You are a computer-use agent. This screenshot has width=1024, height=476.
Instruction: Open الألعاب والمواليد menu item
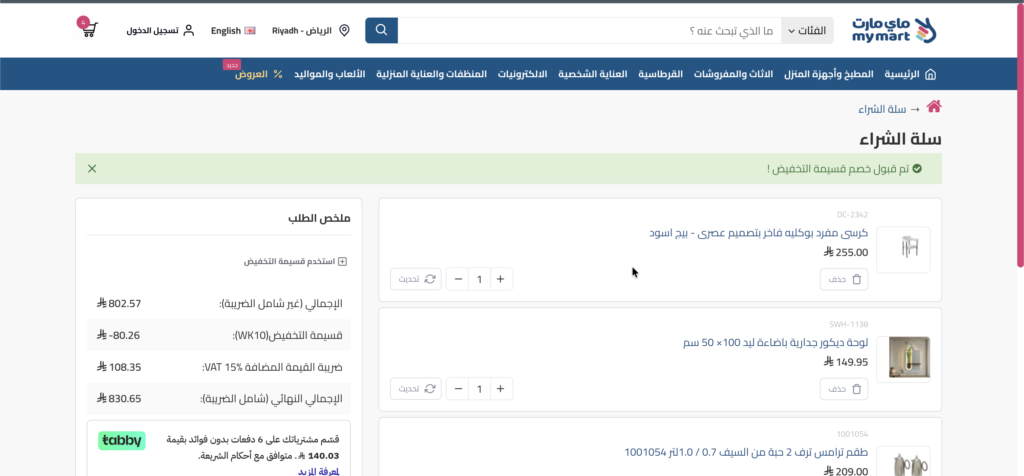(330, 74)
